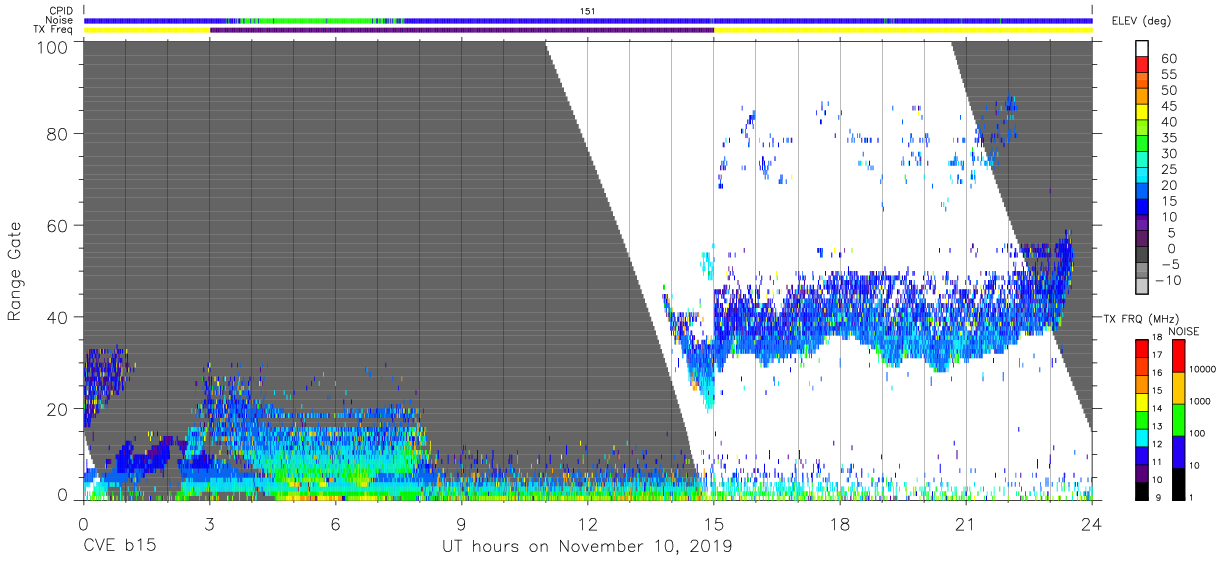The height and width of the screenshot is (567, 1228).
Task: Click the UT hours on November 10, 2019 caption
Action: pos(587,547)
